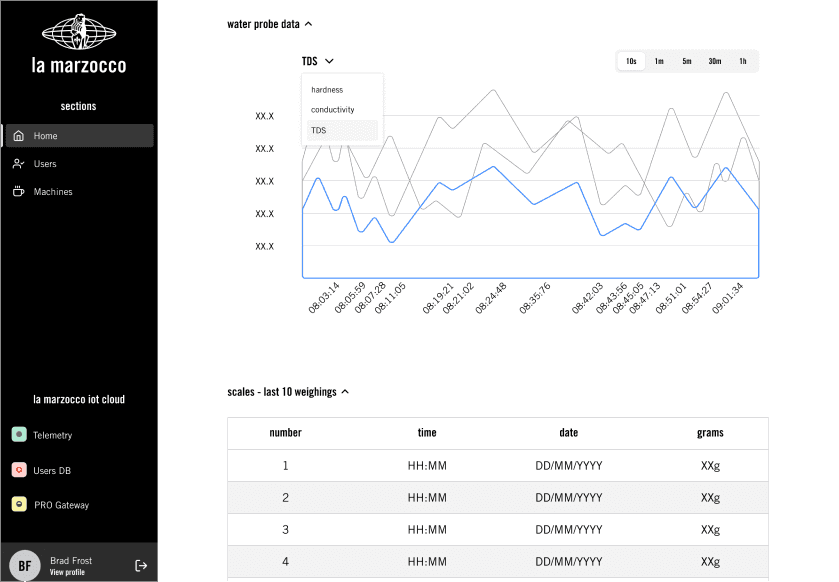
Task: Click the Machines coffee cup icon
Action: pyautogui.click(x=19, y=192)
